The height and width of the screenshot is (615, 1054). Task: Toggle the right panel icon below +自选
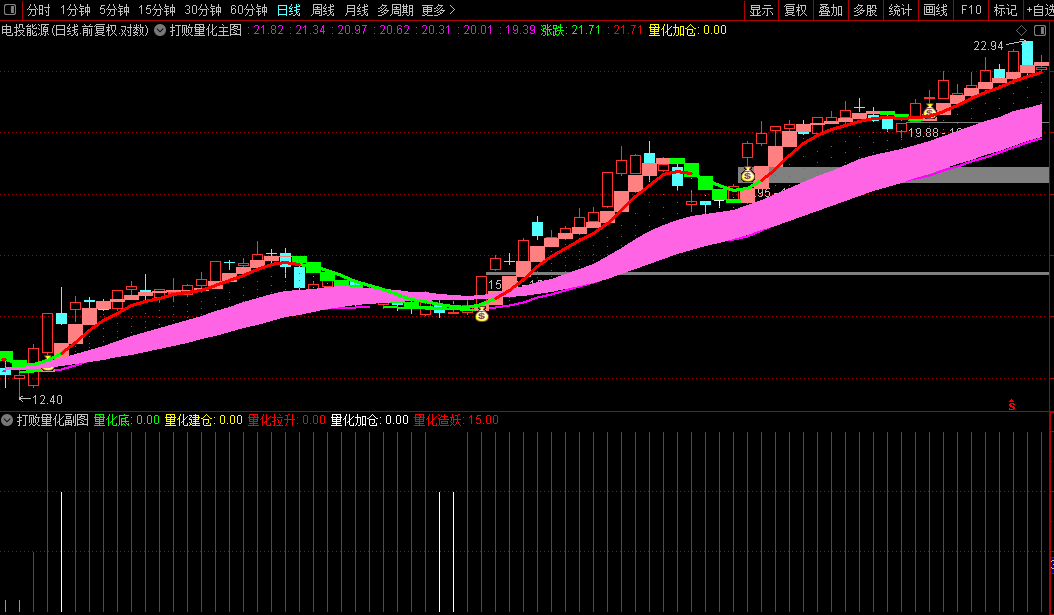[x=1039, y=30]
